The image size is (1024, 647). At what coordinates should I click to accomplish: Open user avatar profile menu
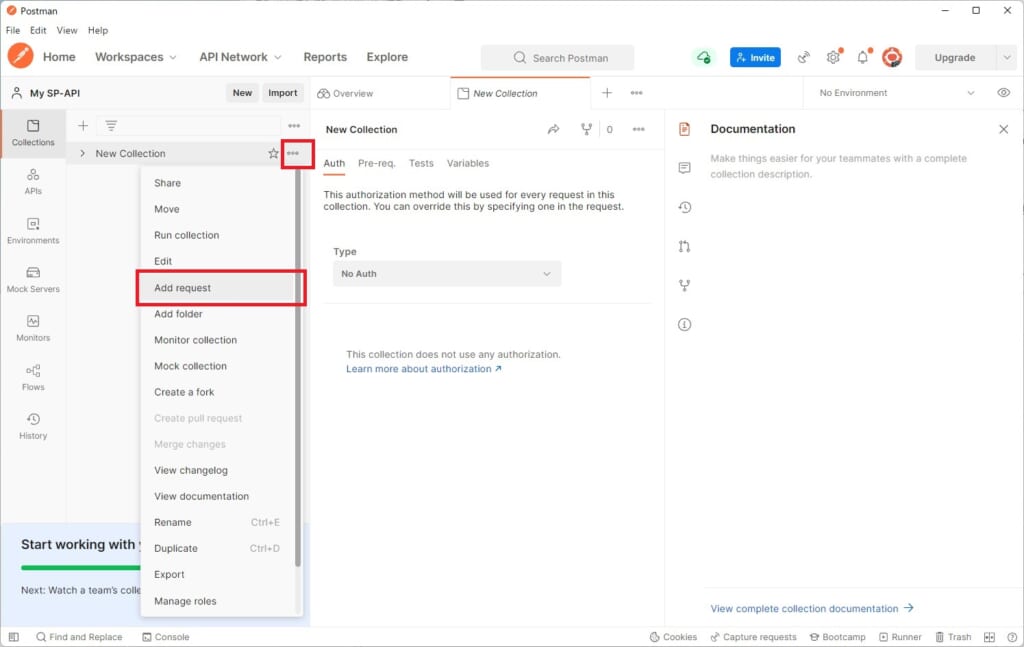pos(892,57)
